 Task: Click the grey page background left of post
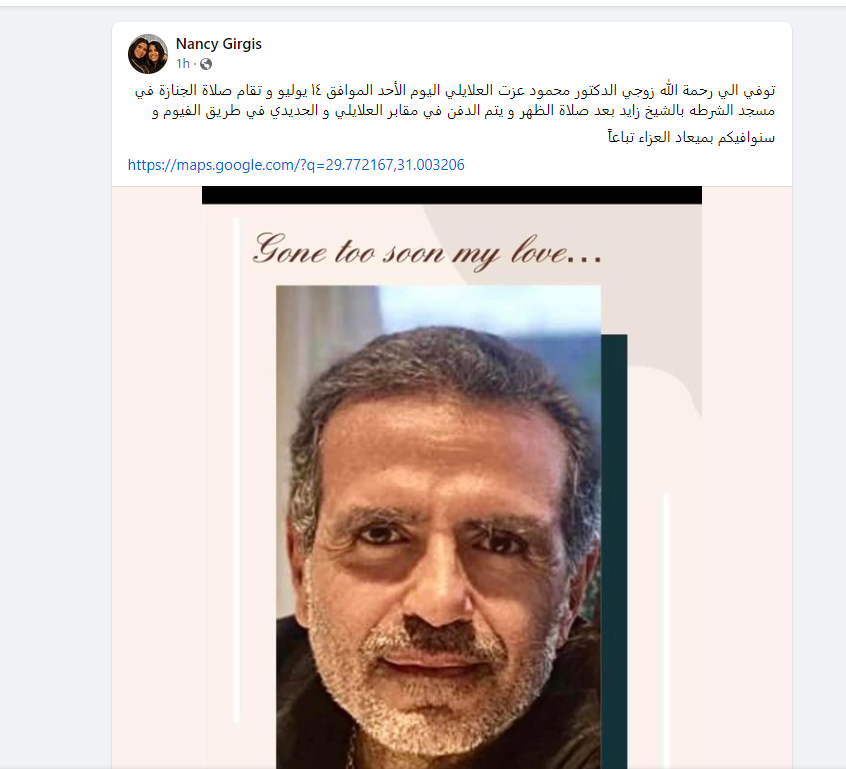pyautogui.click(x=56, y=378)
